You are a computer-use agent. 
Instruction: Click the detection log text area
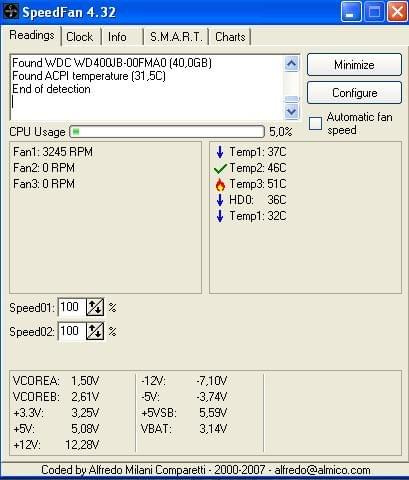point(147,87)
